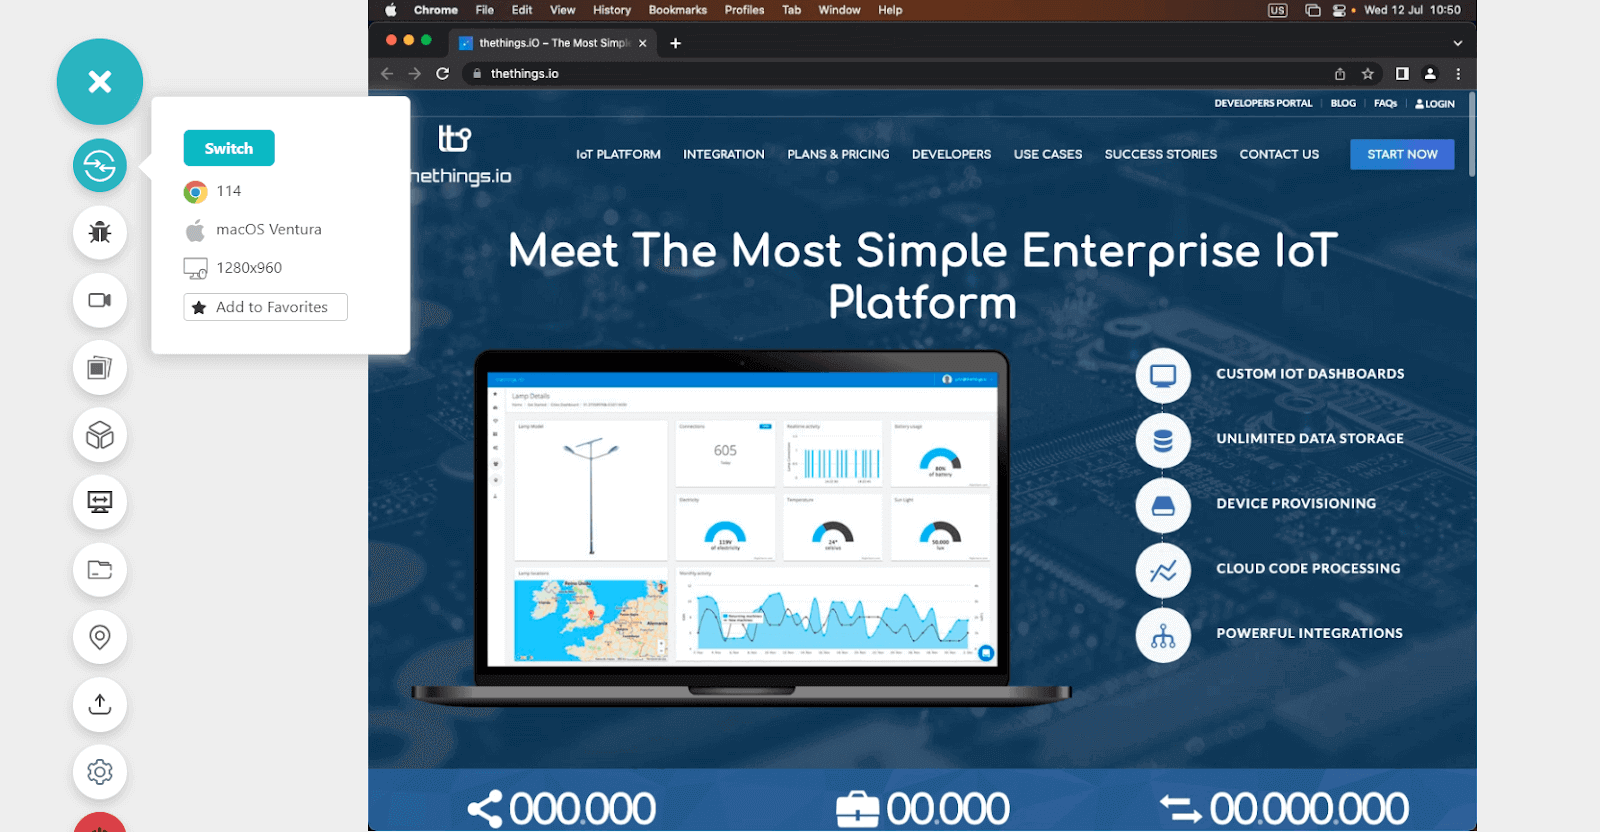
Task: Bookmark the page with star icon
Action: pyautogui.click(x=1368, y=74)
